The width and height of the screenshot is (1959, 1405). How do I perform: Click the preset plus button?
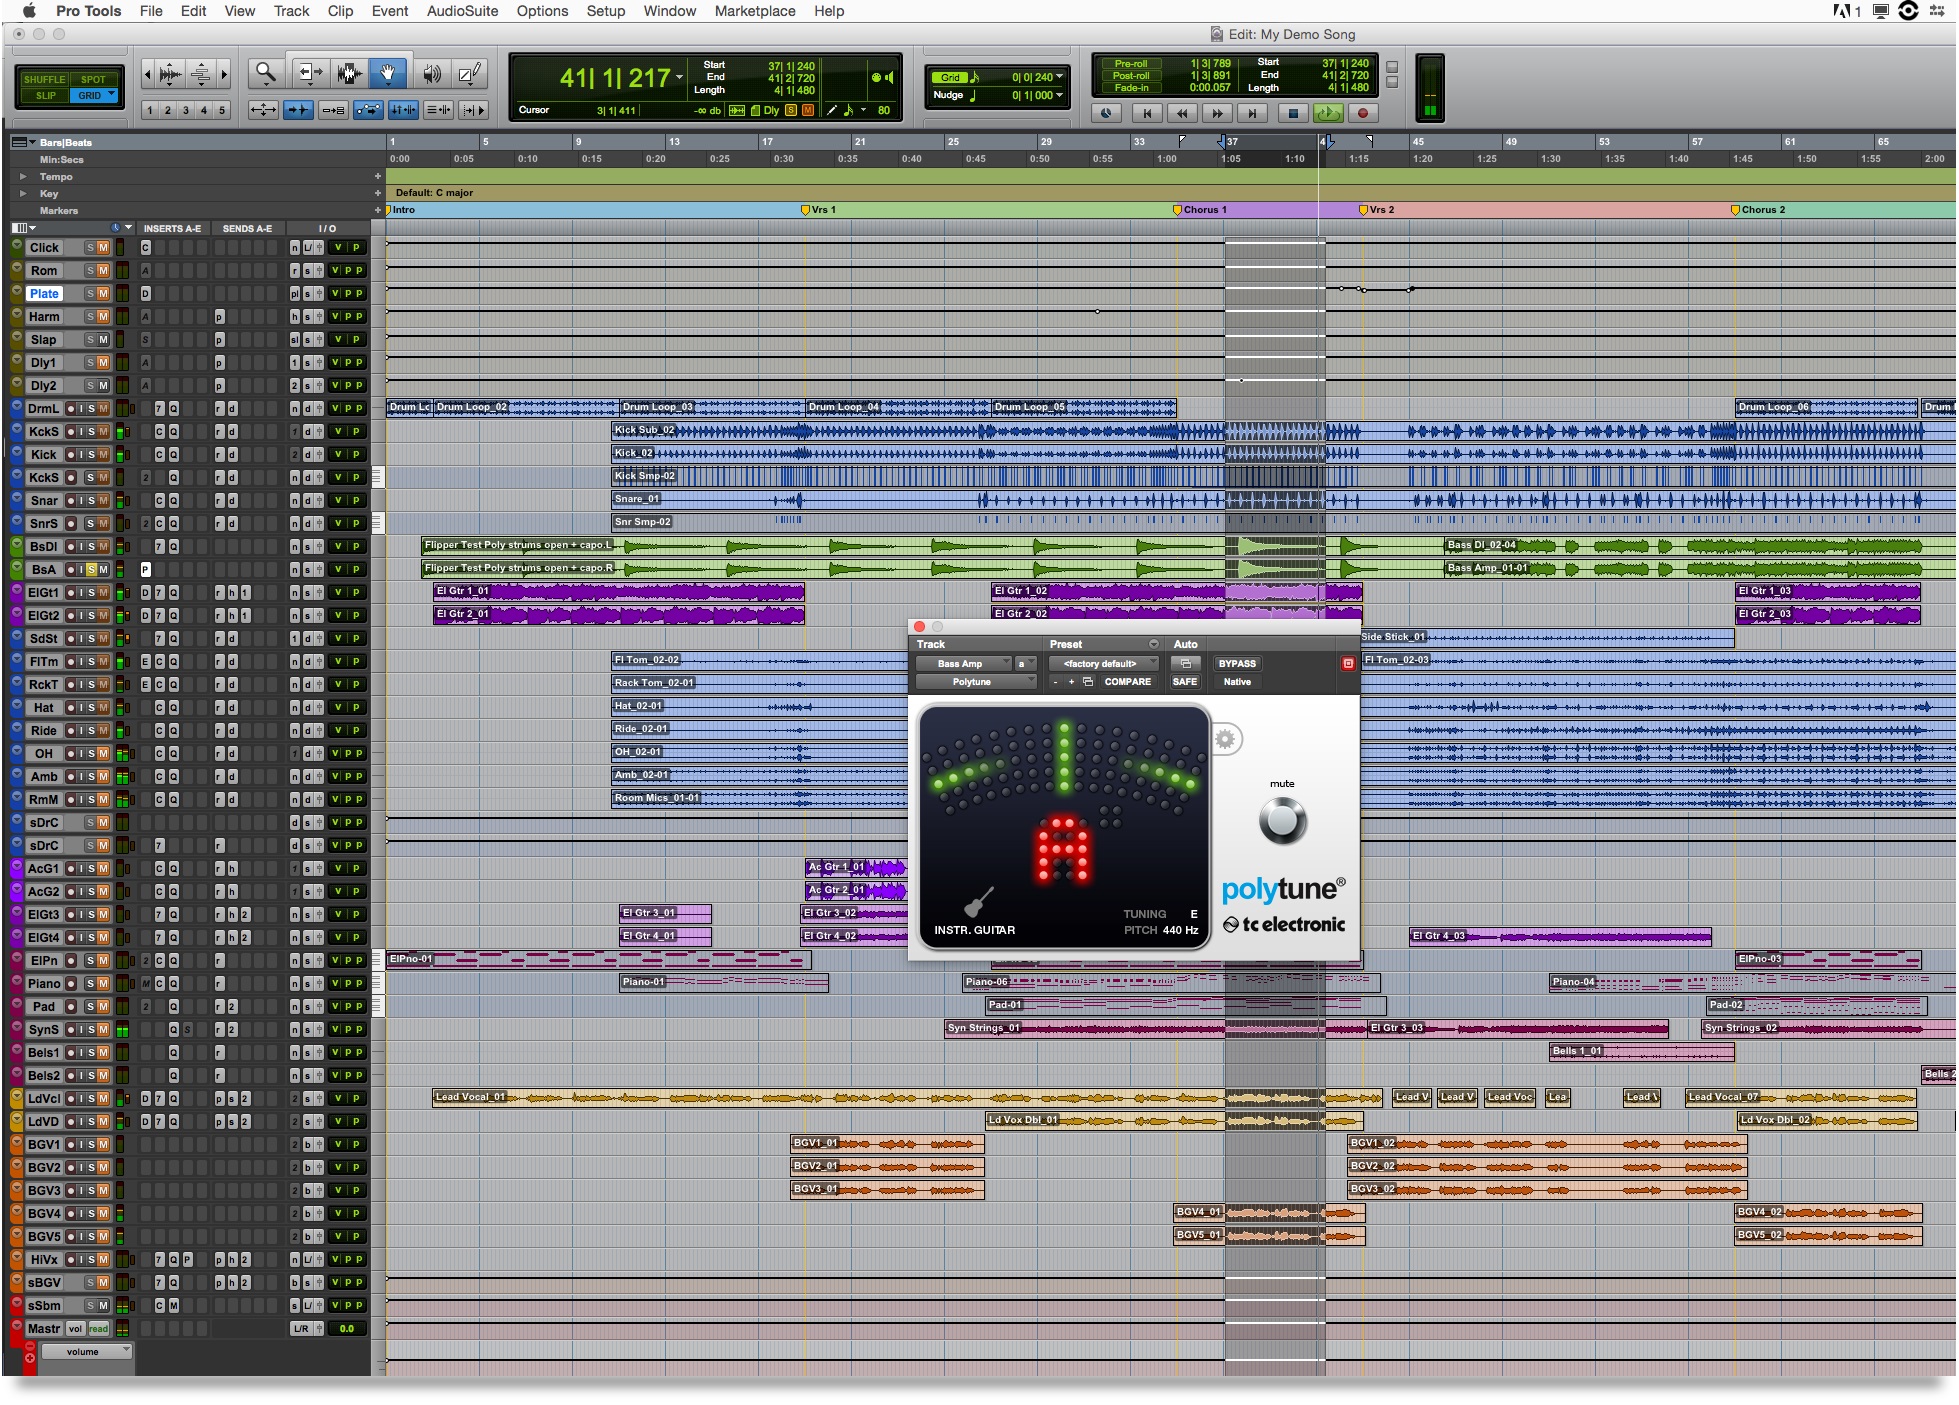pyautogui.click(x=1071, y=682)
